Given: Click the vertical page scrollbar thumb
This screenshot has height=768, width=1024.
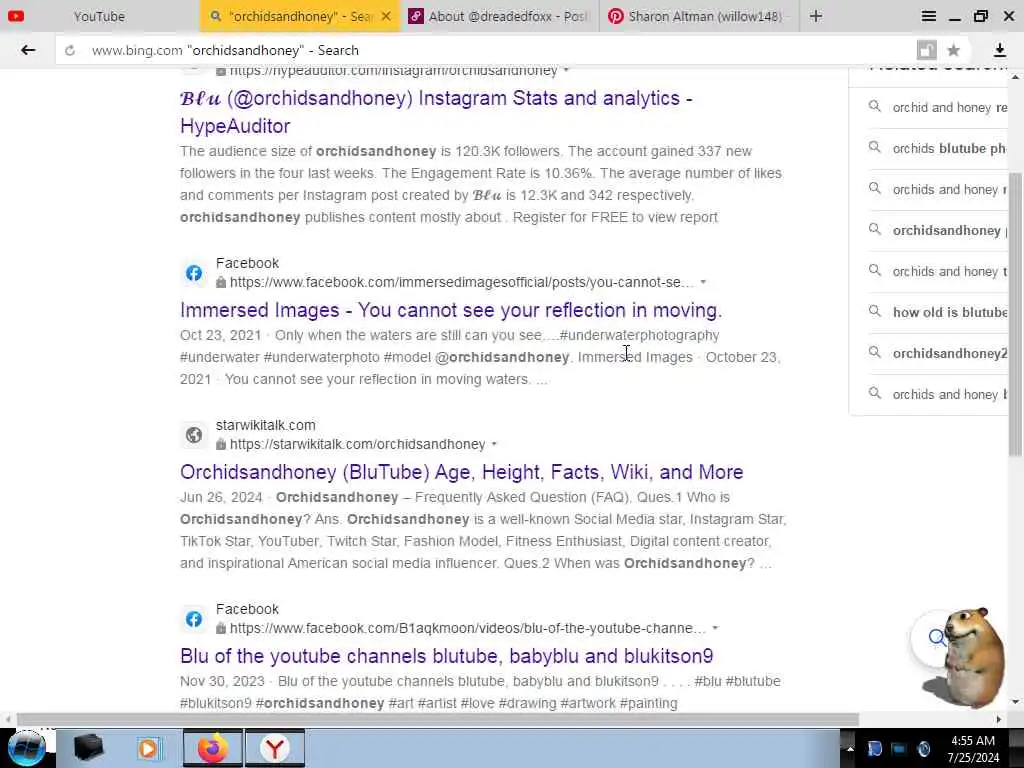Looking at the screenshot, I should (x=1015, y=313).
